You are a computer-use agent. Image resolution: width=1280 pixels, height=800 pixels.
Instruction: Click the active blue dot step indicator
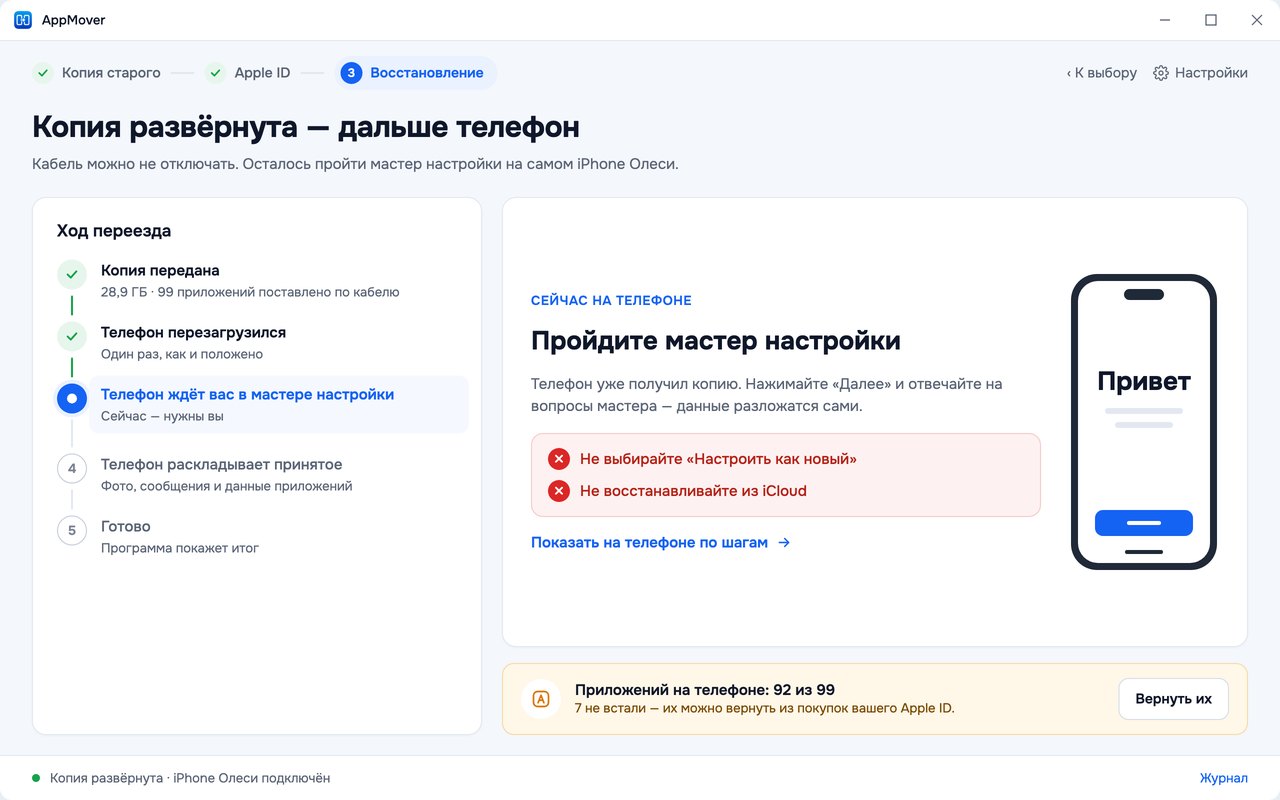pyautogui.click(x=71, y=399)
